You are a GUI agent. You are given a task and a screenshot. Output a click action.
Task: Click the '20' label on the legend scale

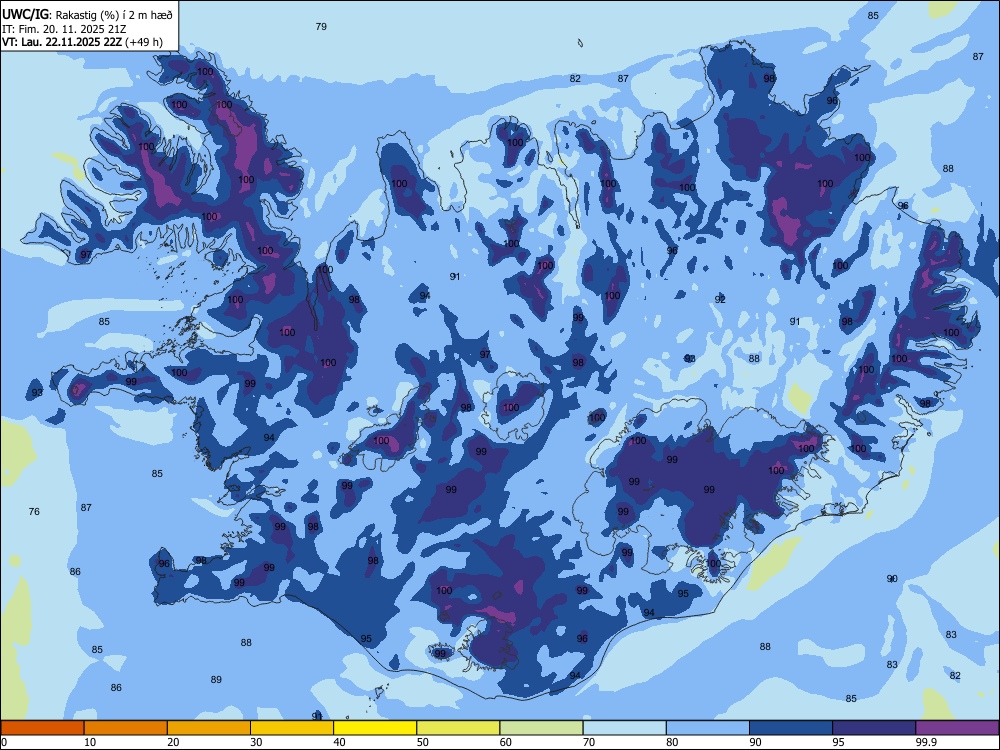tap(173, 742)
